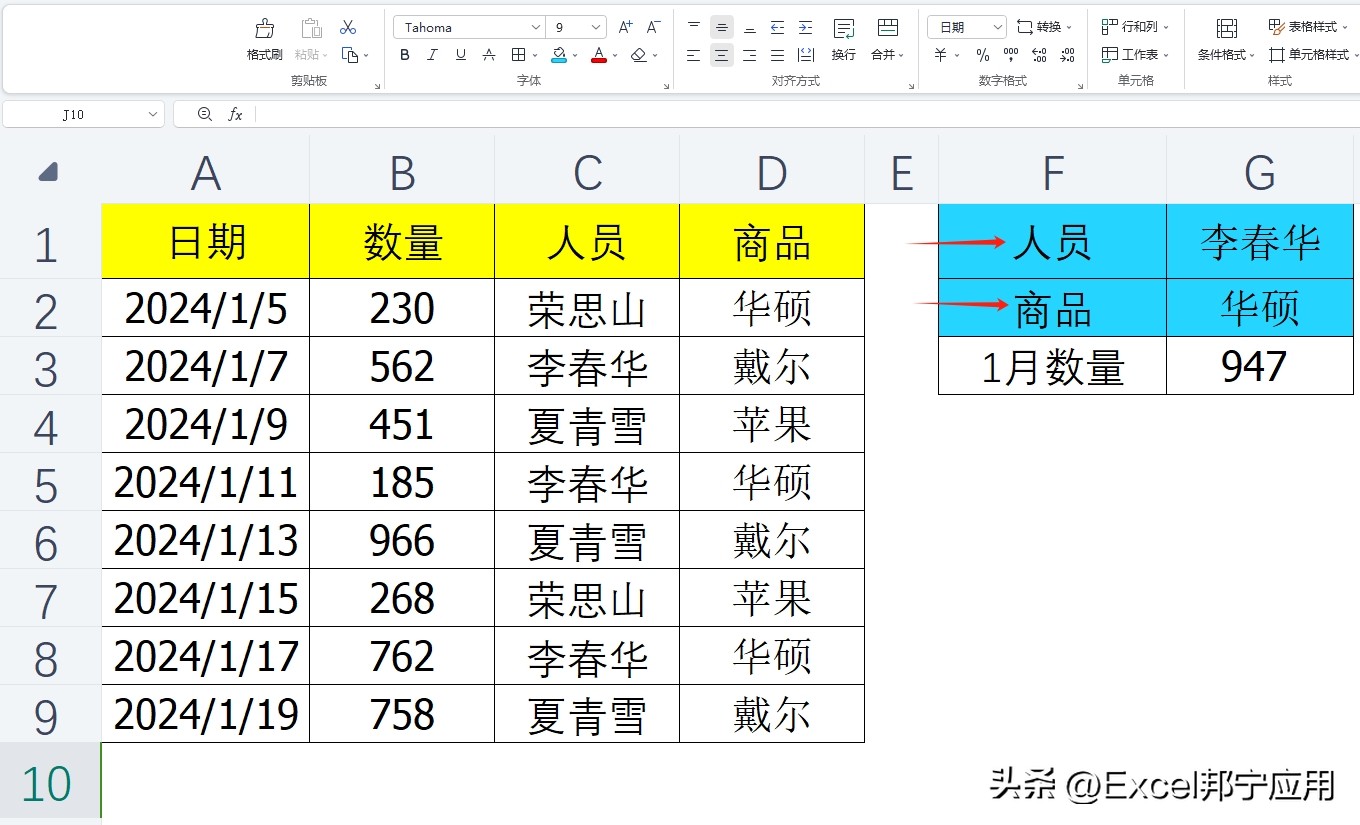The height and width of the screenshot is (825, 1360).
Task: Open the table style (表格样式) menu
Action: [1309, 27]
